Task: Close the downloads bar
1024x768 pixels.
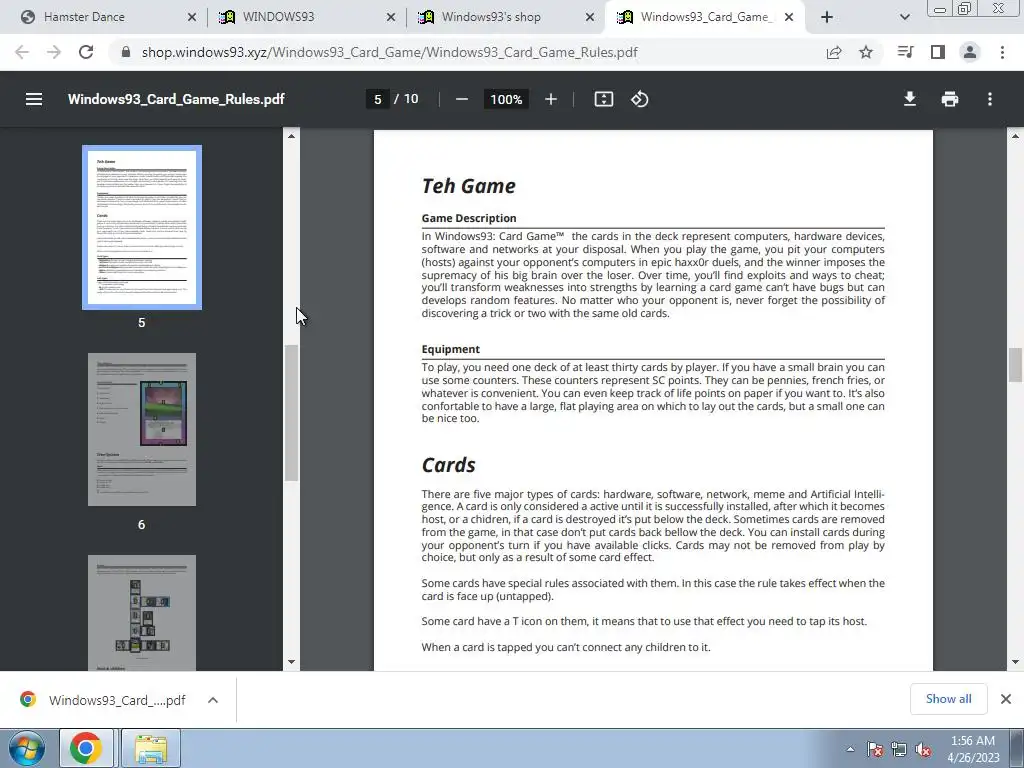Action: pyautogui.click(x=1006, y=699)
